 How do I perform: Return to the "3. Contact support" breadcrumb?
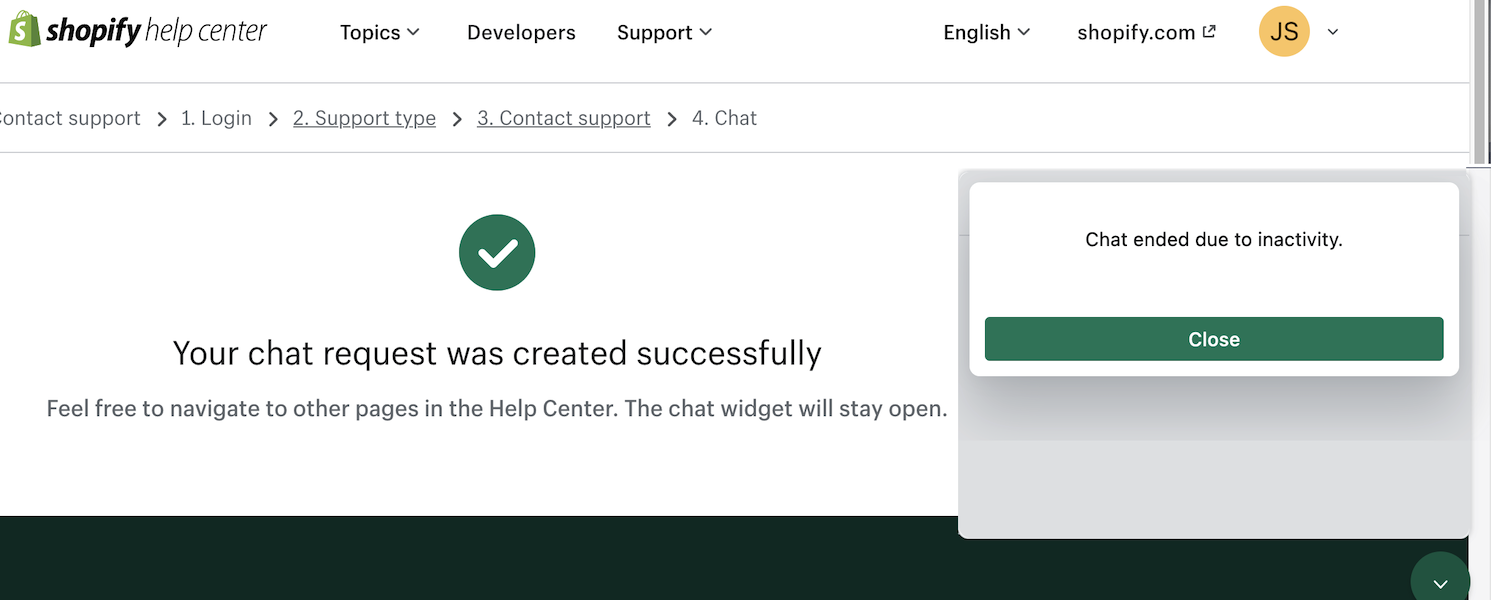pos(563,118)
